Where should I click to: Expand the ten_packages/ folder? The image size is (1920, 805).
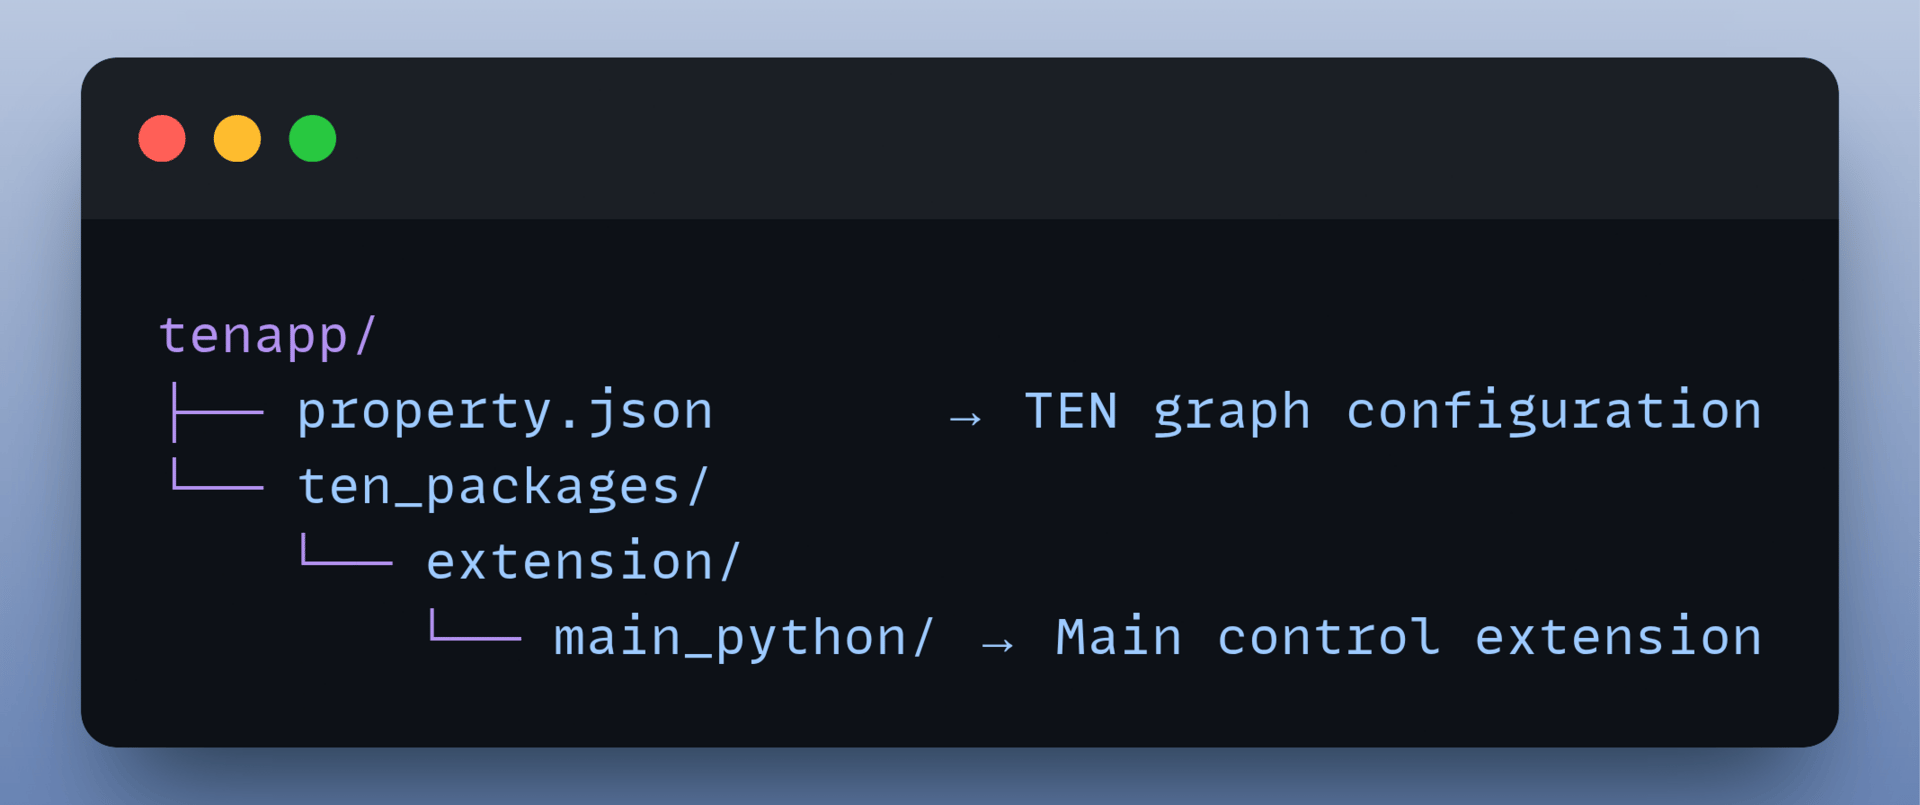point(504,487)
